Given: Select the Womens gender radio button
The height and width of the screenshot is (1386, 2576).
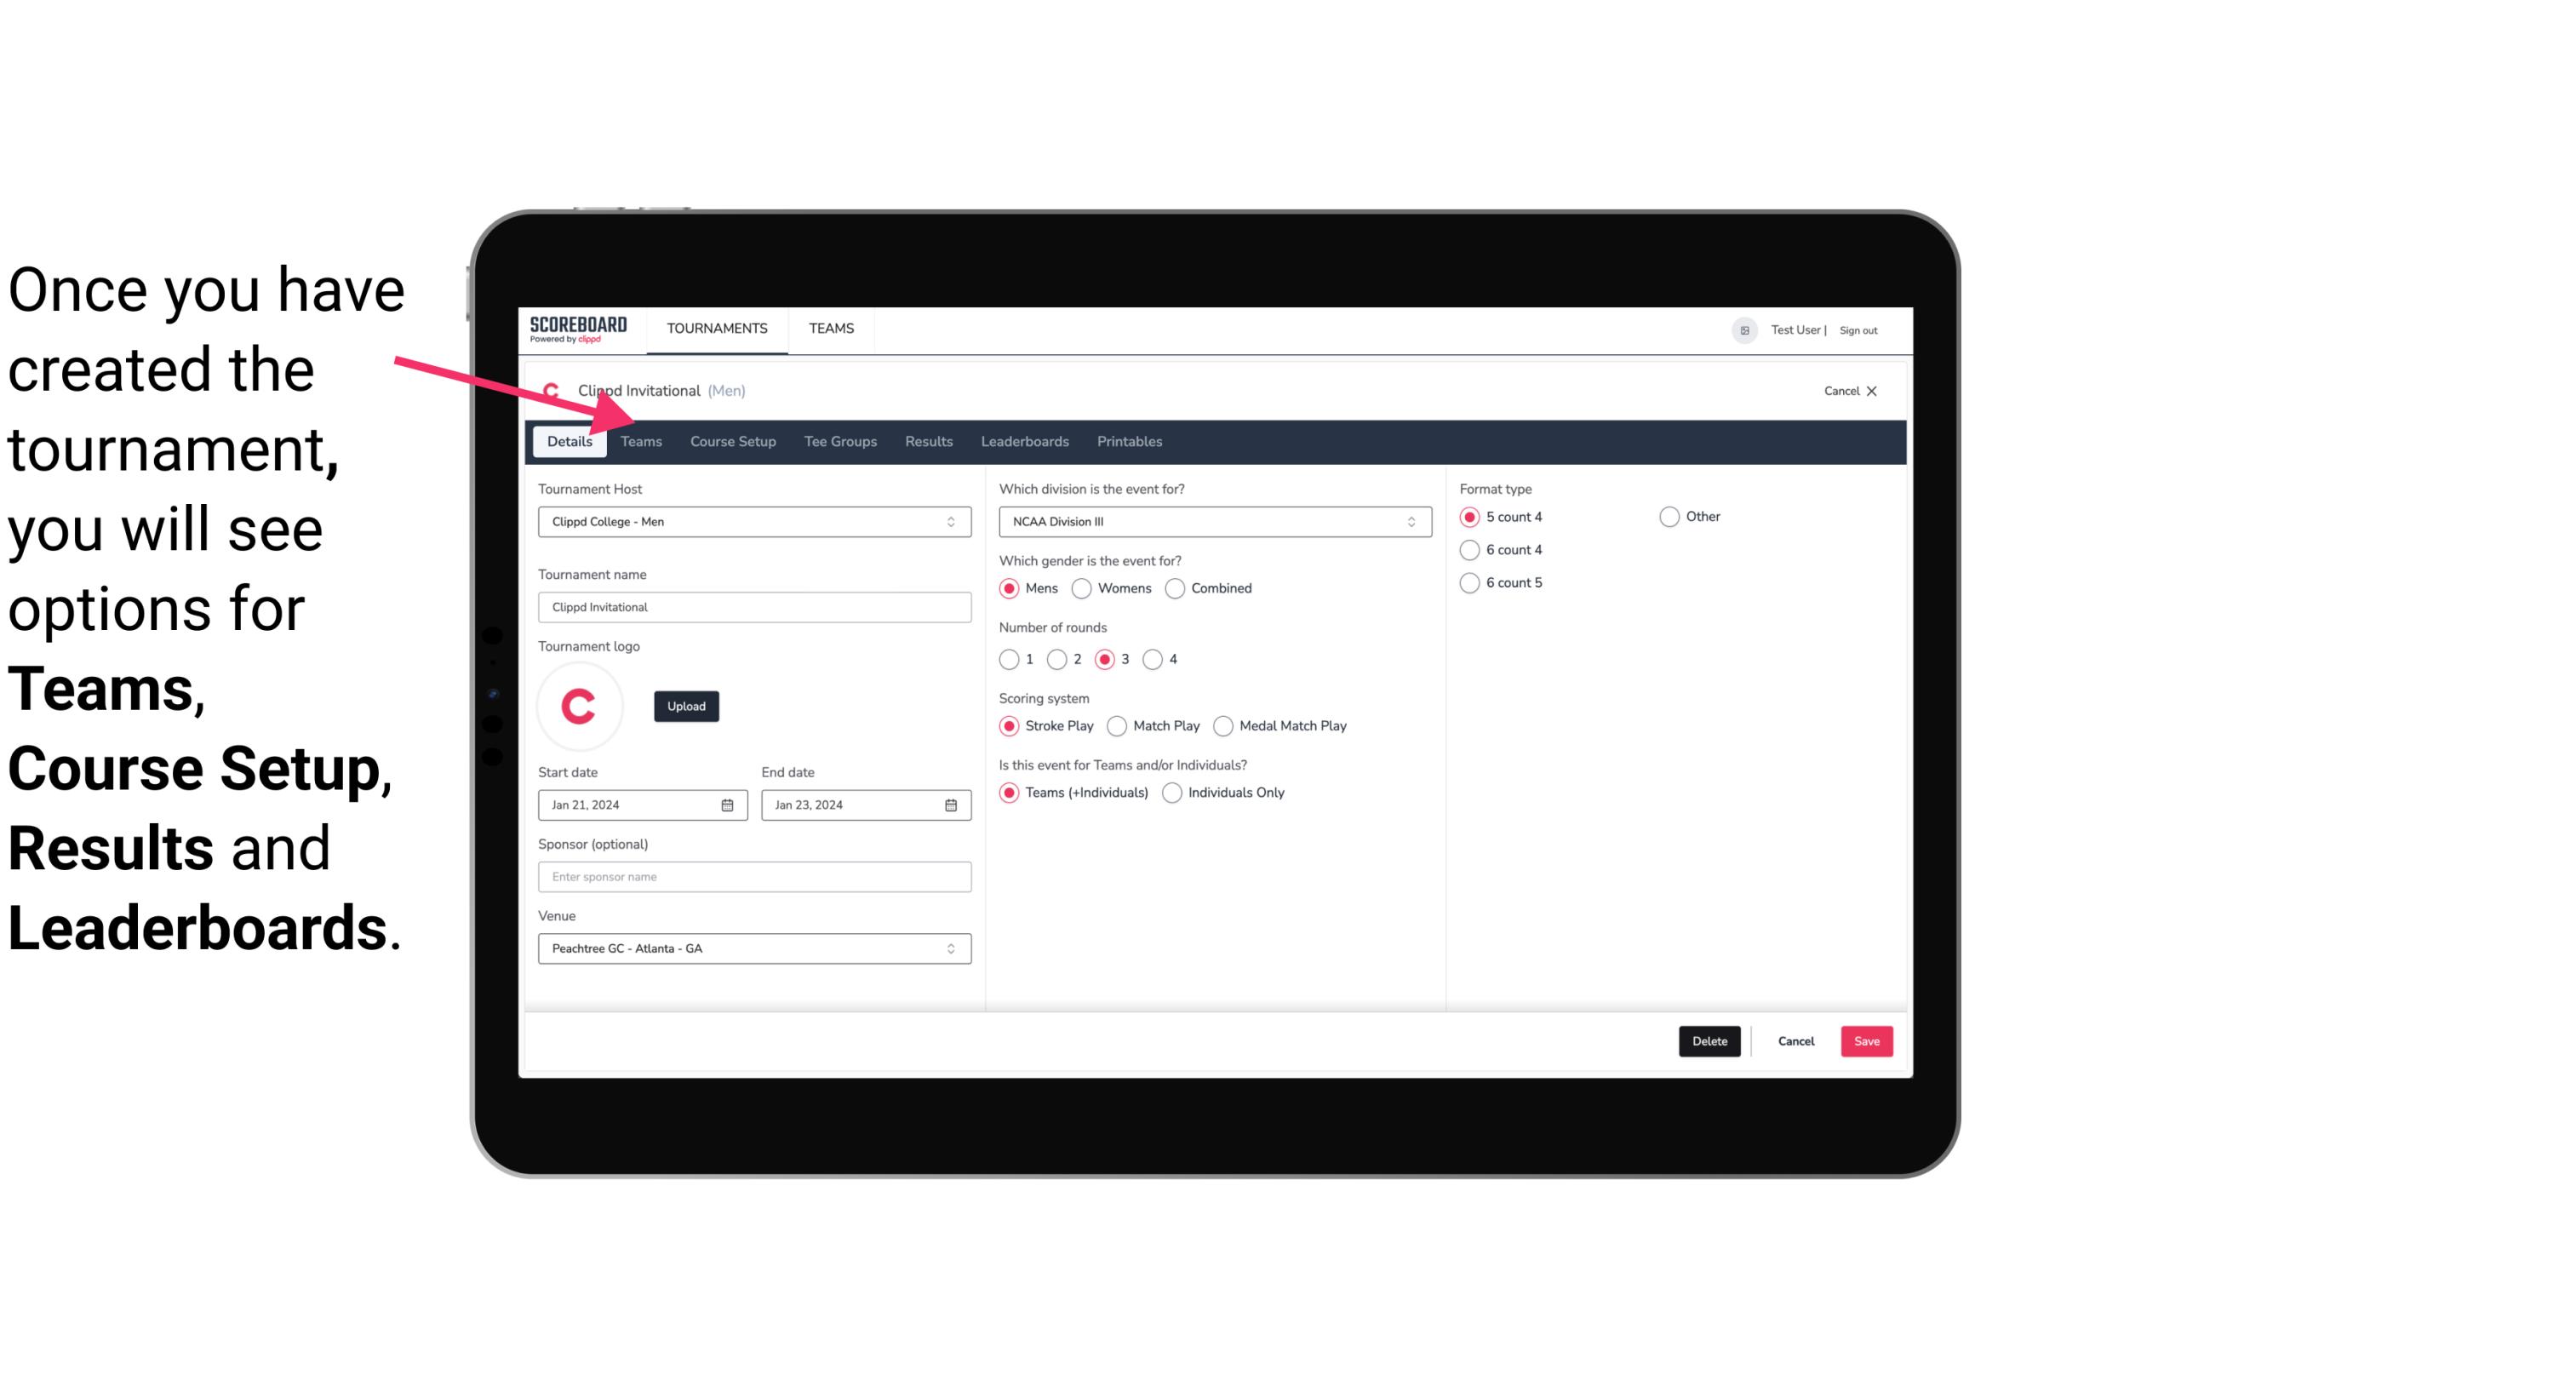Looking at the screenshot, I should (1082, 589).
